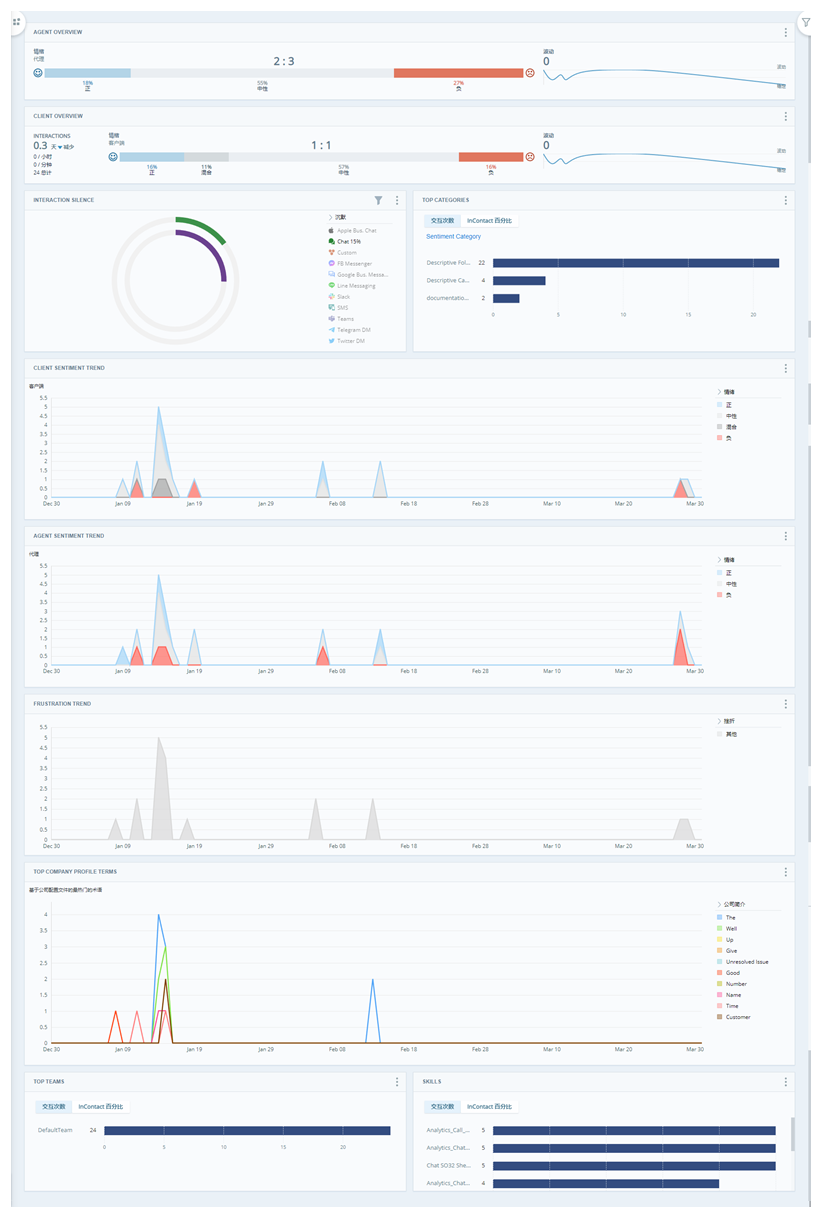The image size is (823, 1207).
Task: Open Top Teams widget options menu
Action: point(397,1082)
